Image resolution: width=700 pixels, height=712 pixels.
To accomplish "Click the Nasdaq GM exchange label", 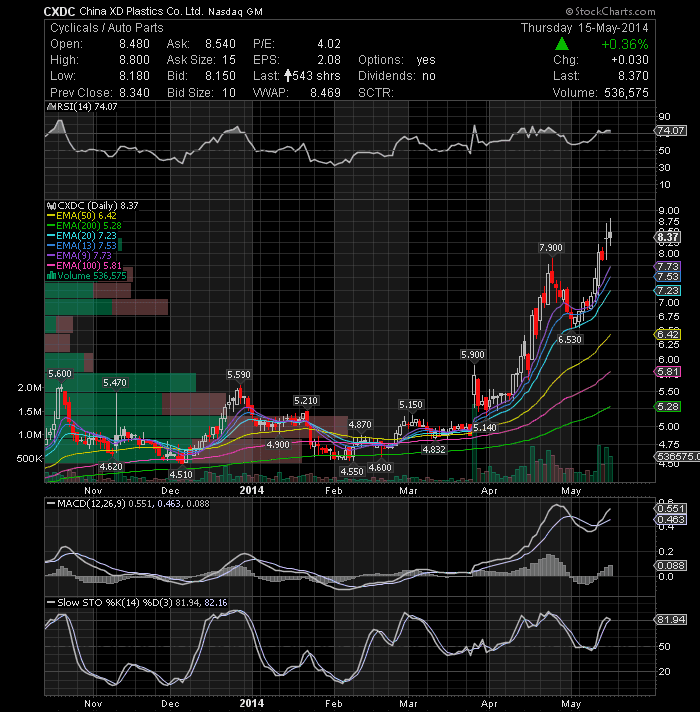I will [x=235, y=12].
